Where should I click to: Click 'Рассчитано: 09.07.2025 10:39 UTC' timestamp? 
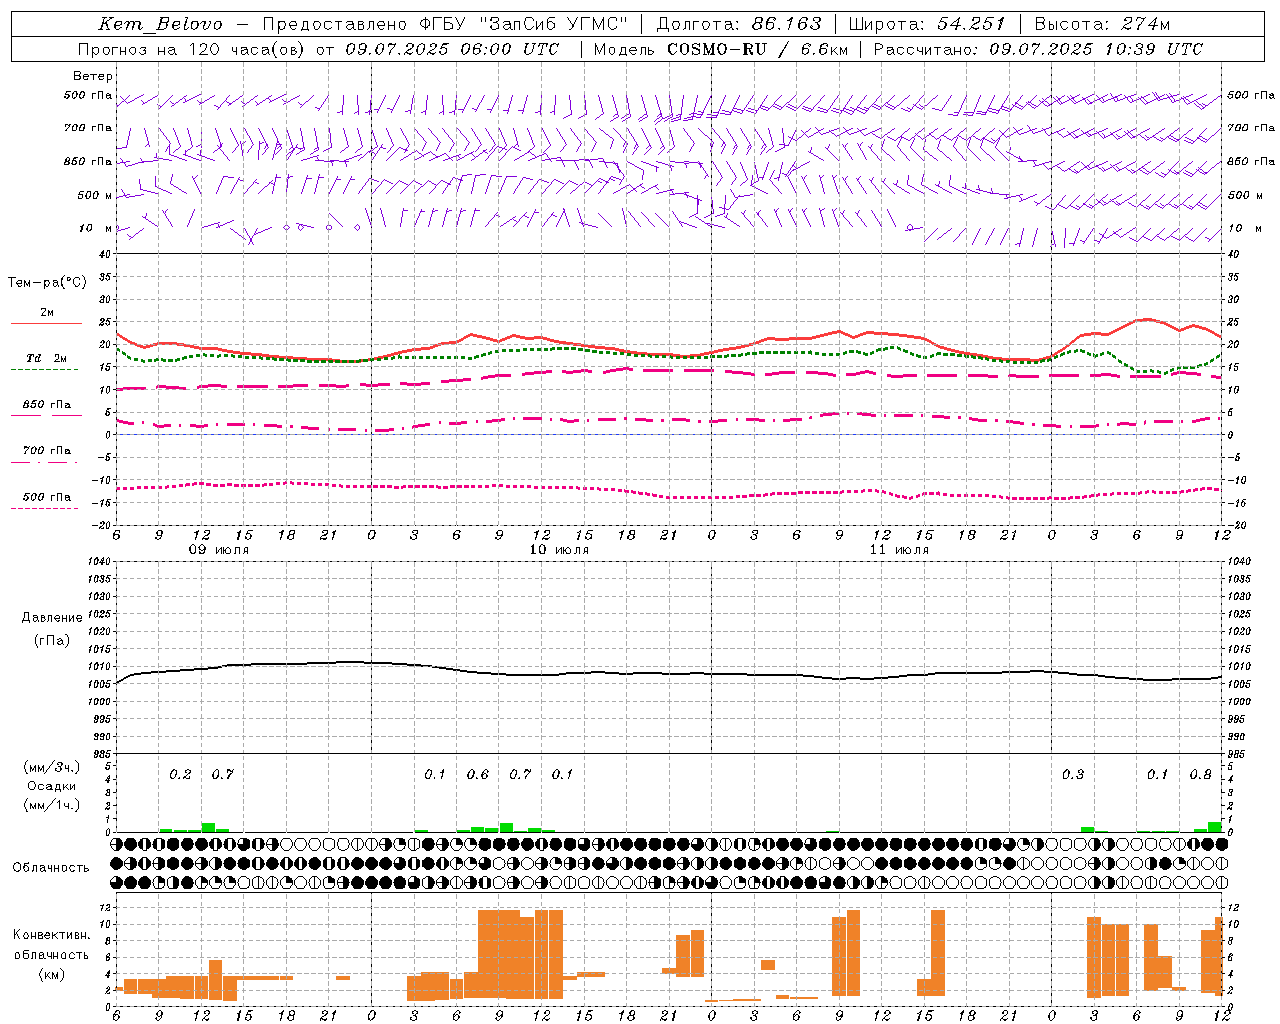pos(1038,49)
